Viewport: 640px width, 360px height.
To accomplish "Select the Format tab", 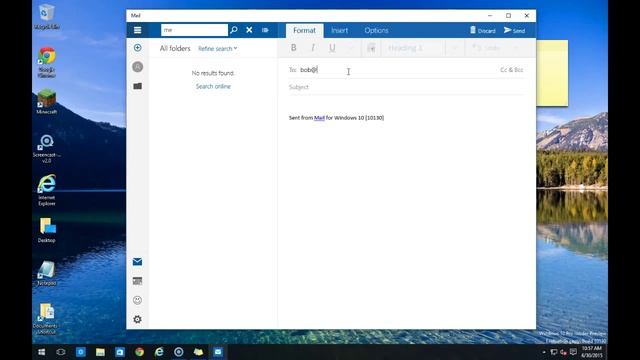I will click(304, 31).
